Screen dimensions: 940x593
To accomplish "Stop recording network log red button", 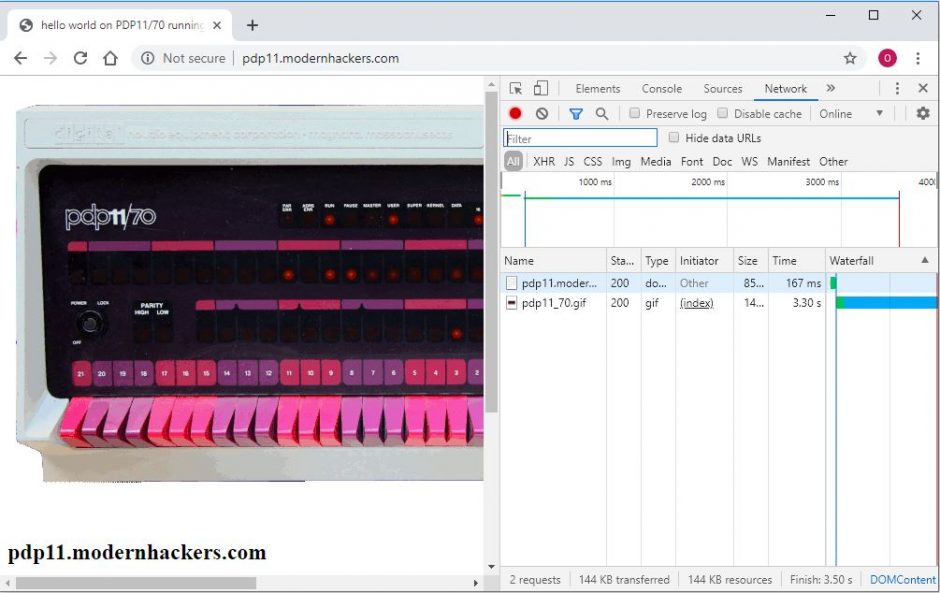I will (x=515, y=113).
